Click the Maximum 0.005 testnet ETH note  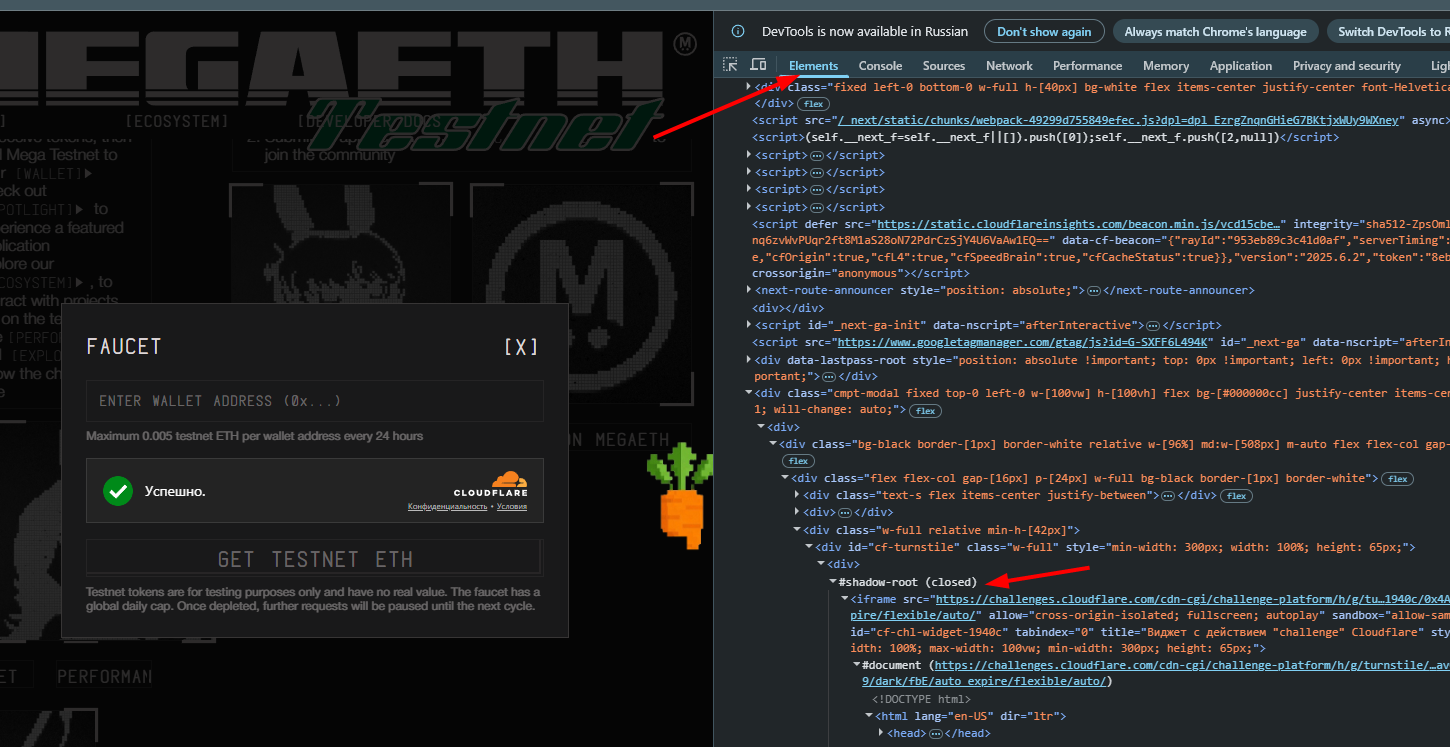255,436
